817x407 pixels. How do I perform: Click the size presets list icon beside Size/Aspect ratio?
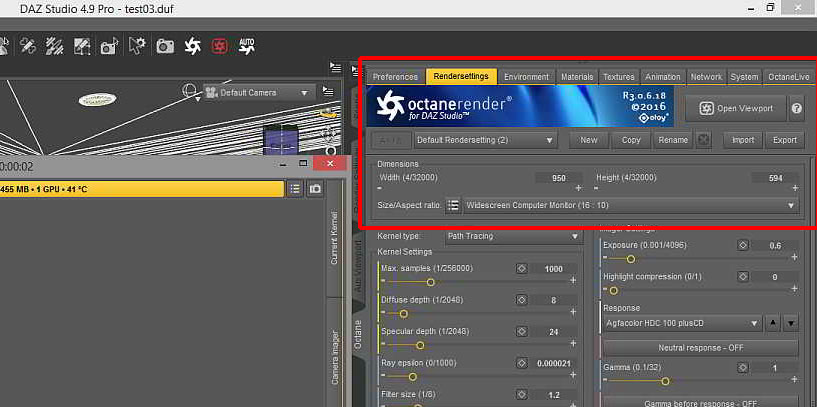453,205
